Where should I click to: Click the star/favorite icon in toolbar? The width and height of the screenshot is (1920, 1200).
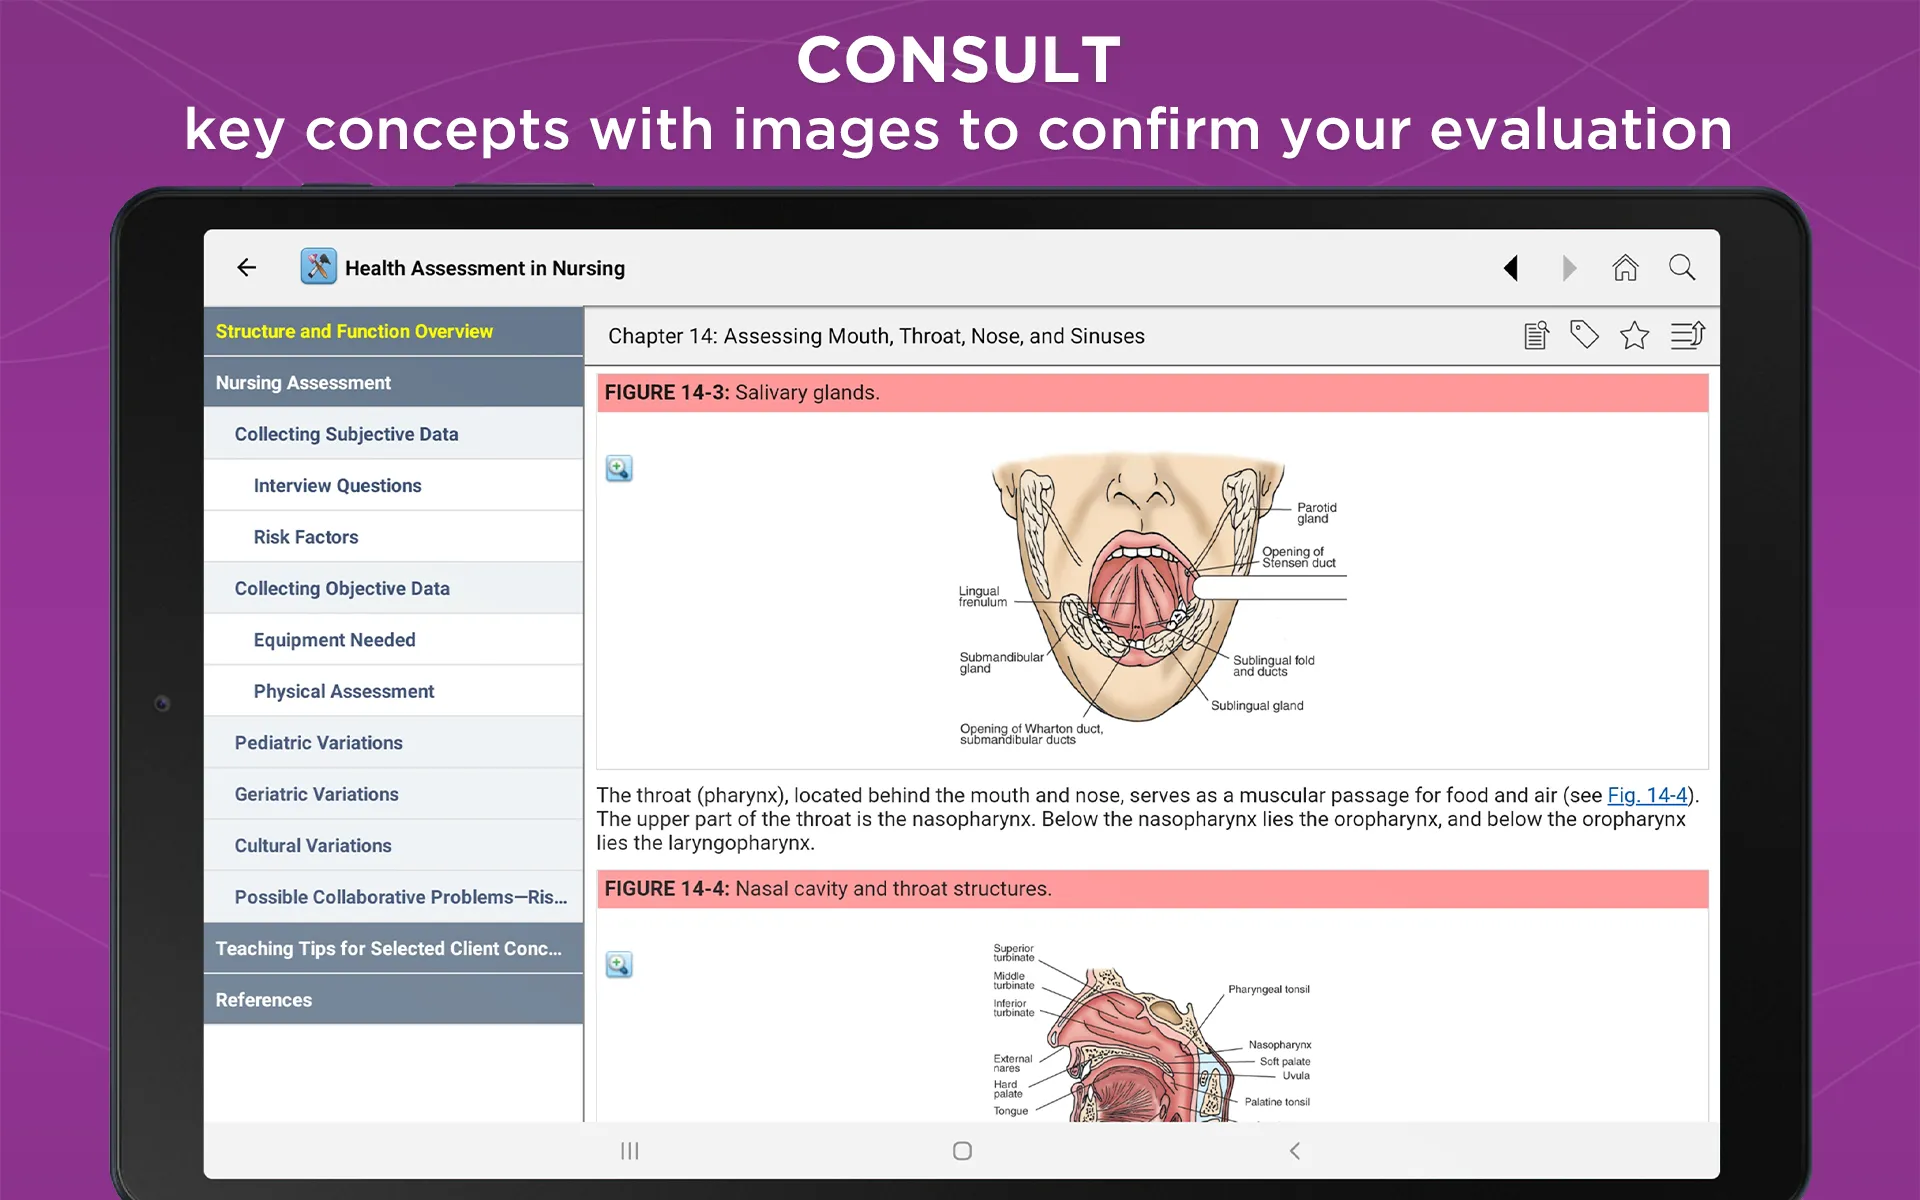(1635, 336)
